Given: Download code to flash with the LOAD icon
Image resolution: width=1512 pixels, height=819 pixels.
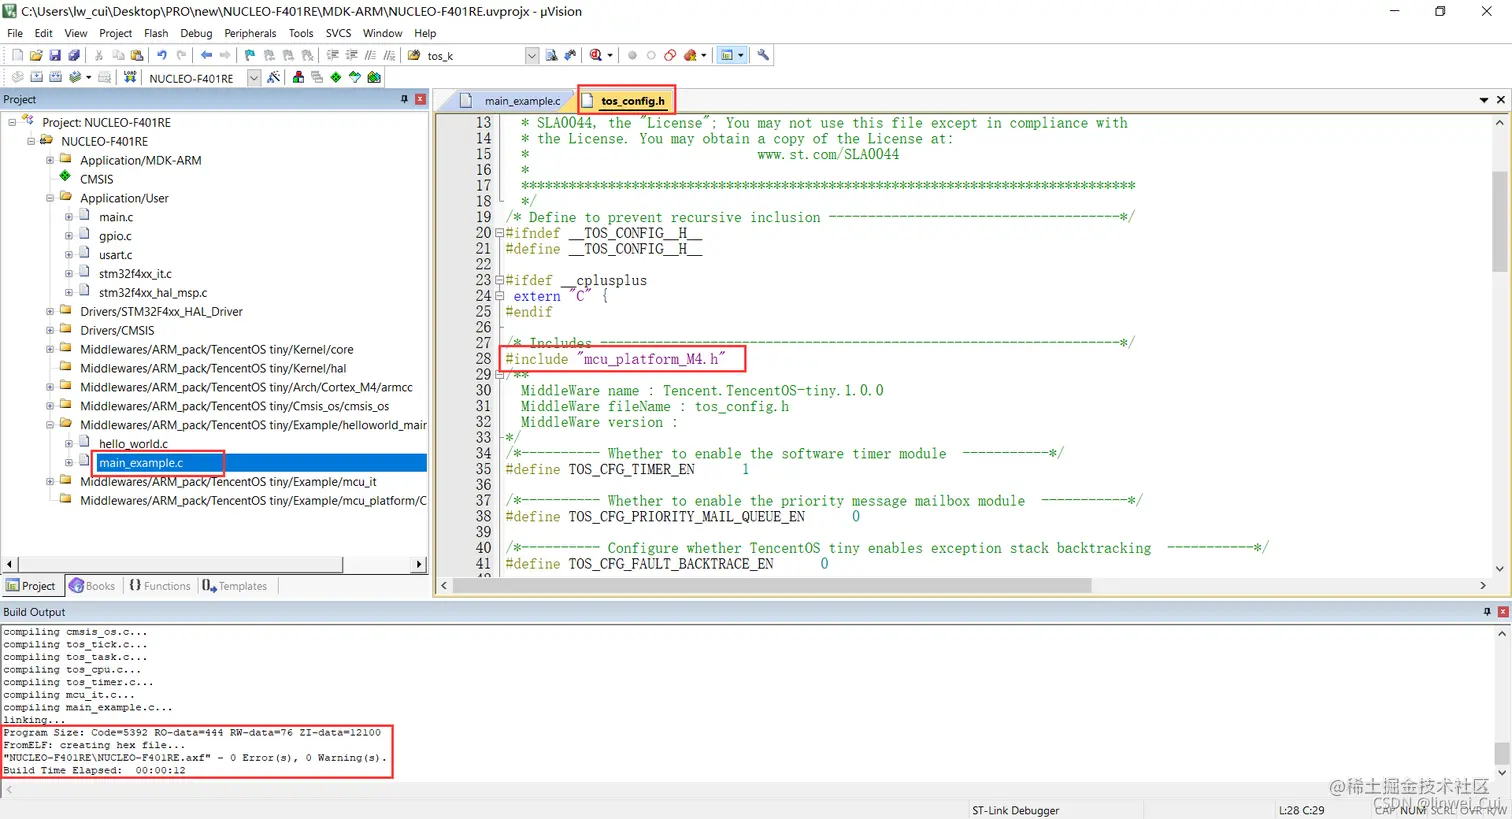Looking at the screenshot, I should pos(130,77).
